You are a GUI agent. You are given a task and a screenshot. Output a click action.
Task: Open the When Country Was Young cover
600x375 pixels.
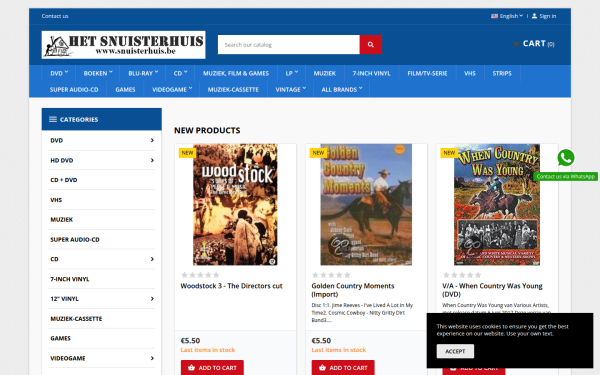click(497, 205)
